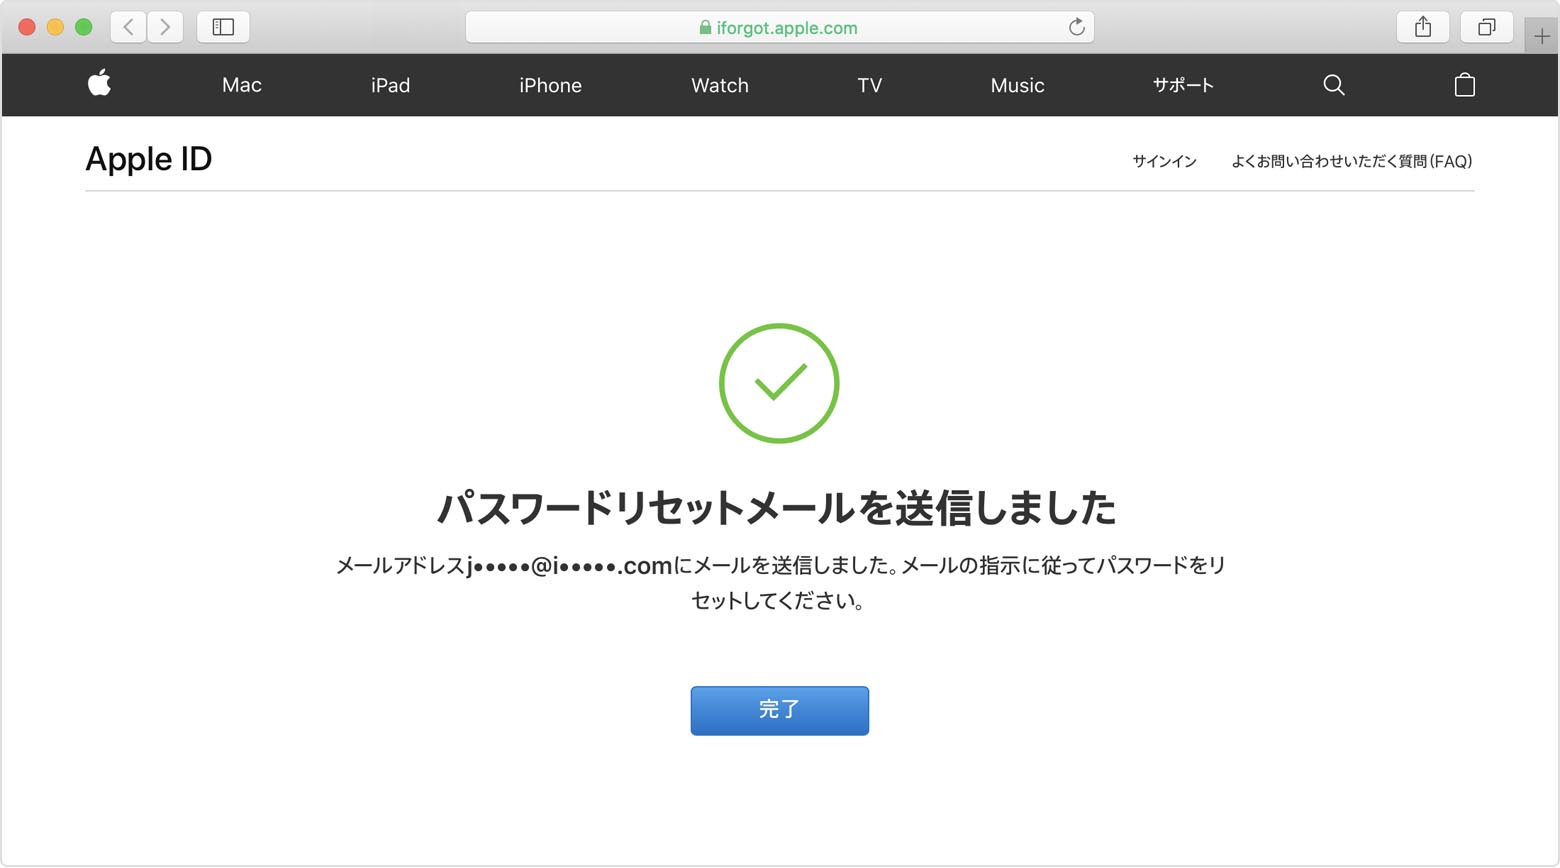
Task: Close the Safari window with red button
Action: [x=27, y=27]
